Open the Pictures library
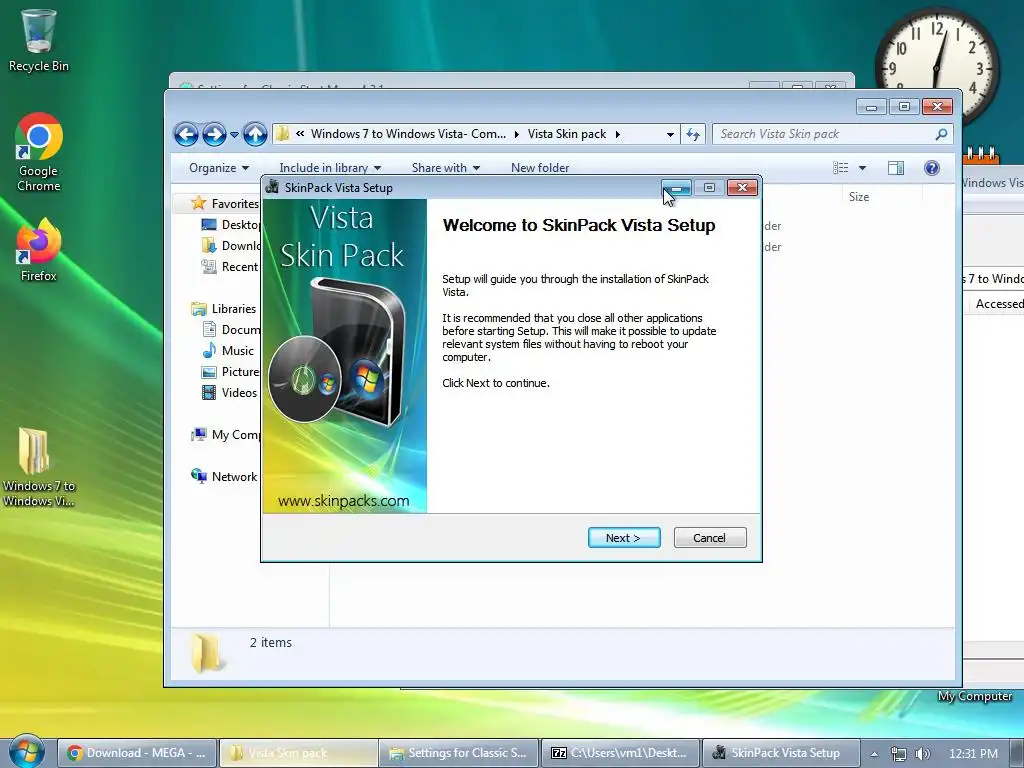Screen dimensions: 1024x768 pyautogui.click(x=231, y=372)
